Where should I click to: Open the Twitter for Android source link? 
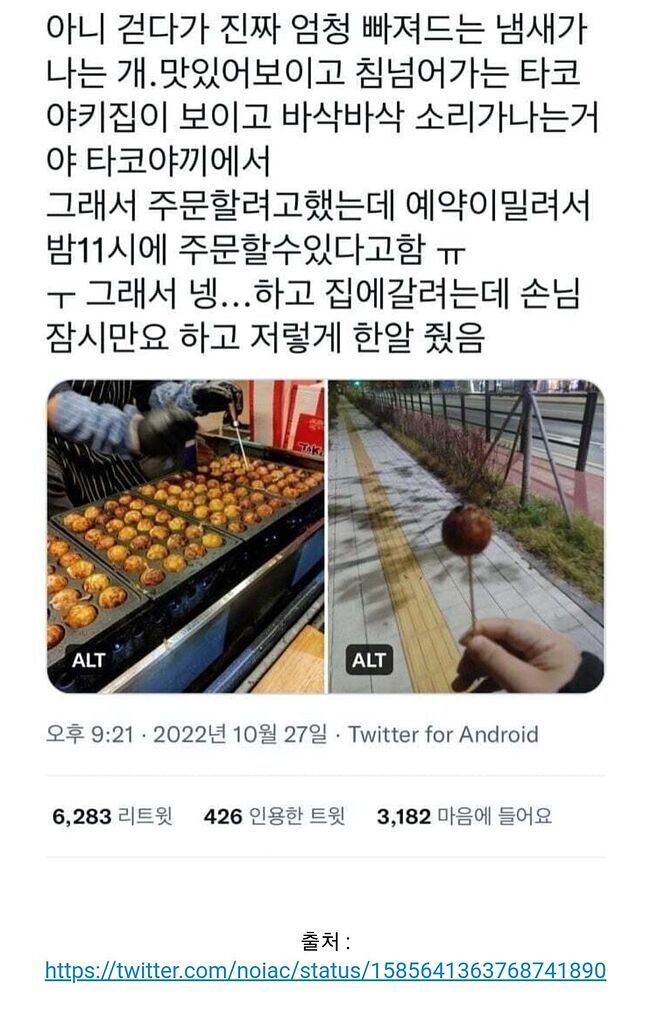pyautogui.click(x=443, y=734)
